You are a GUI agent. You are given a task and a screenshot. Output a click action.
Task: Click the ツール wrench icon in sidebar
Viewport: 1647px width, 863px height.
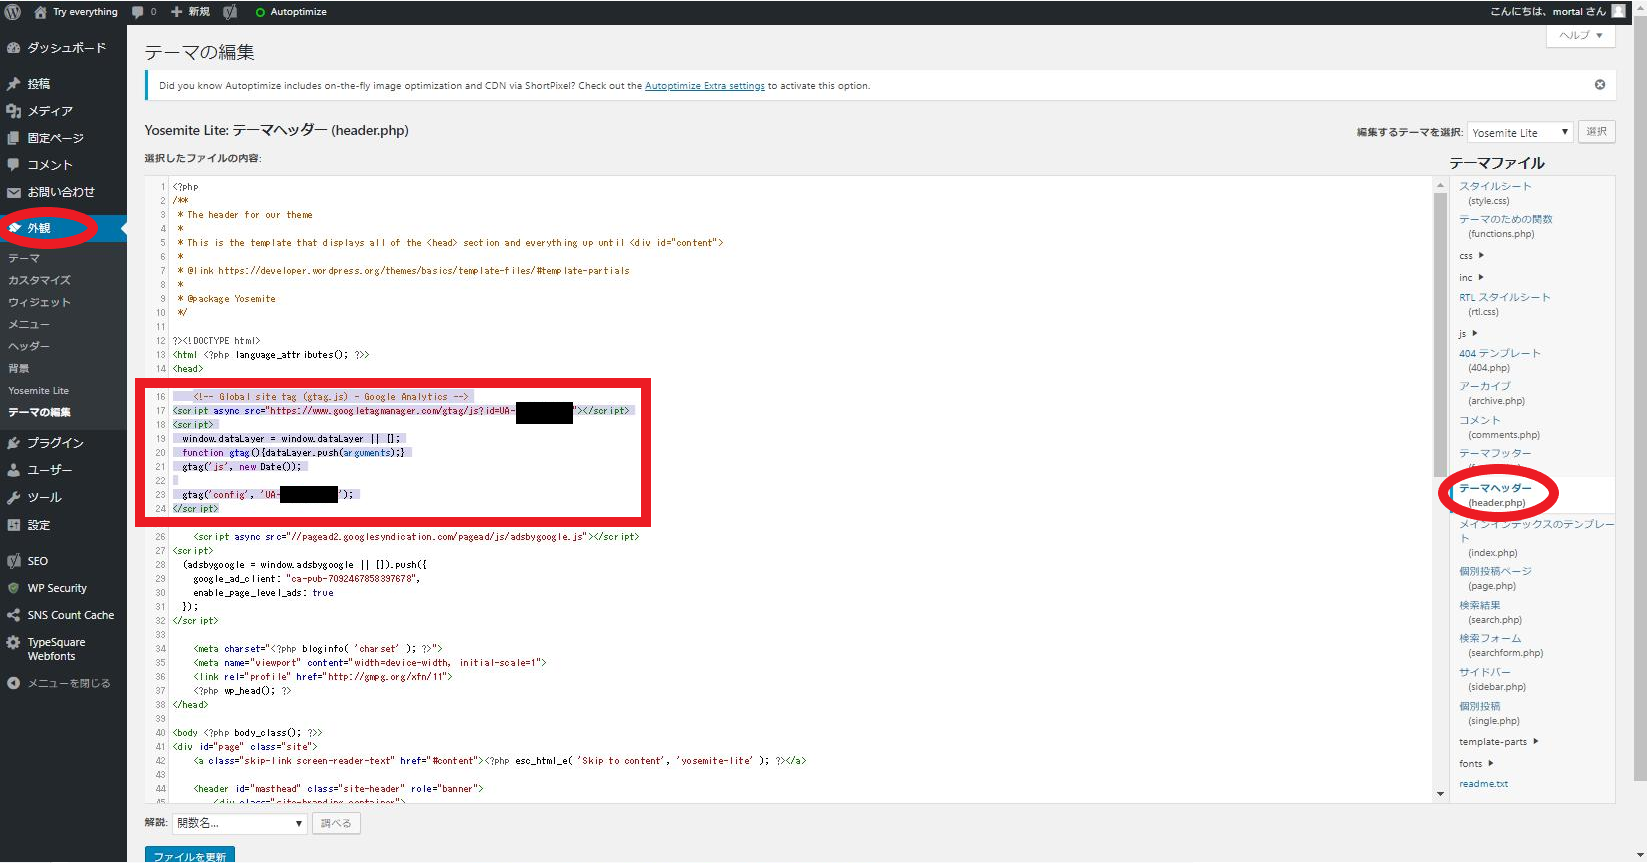(14, 497)
